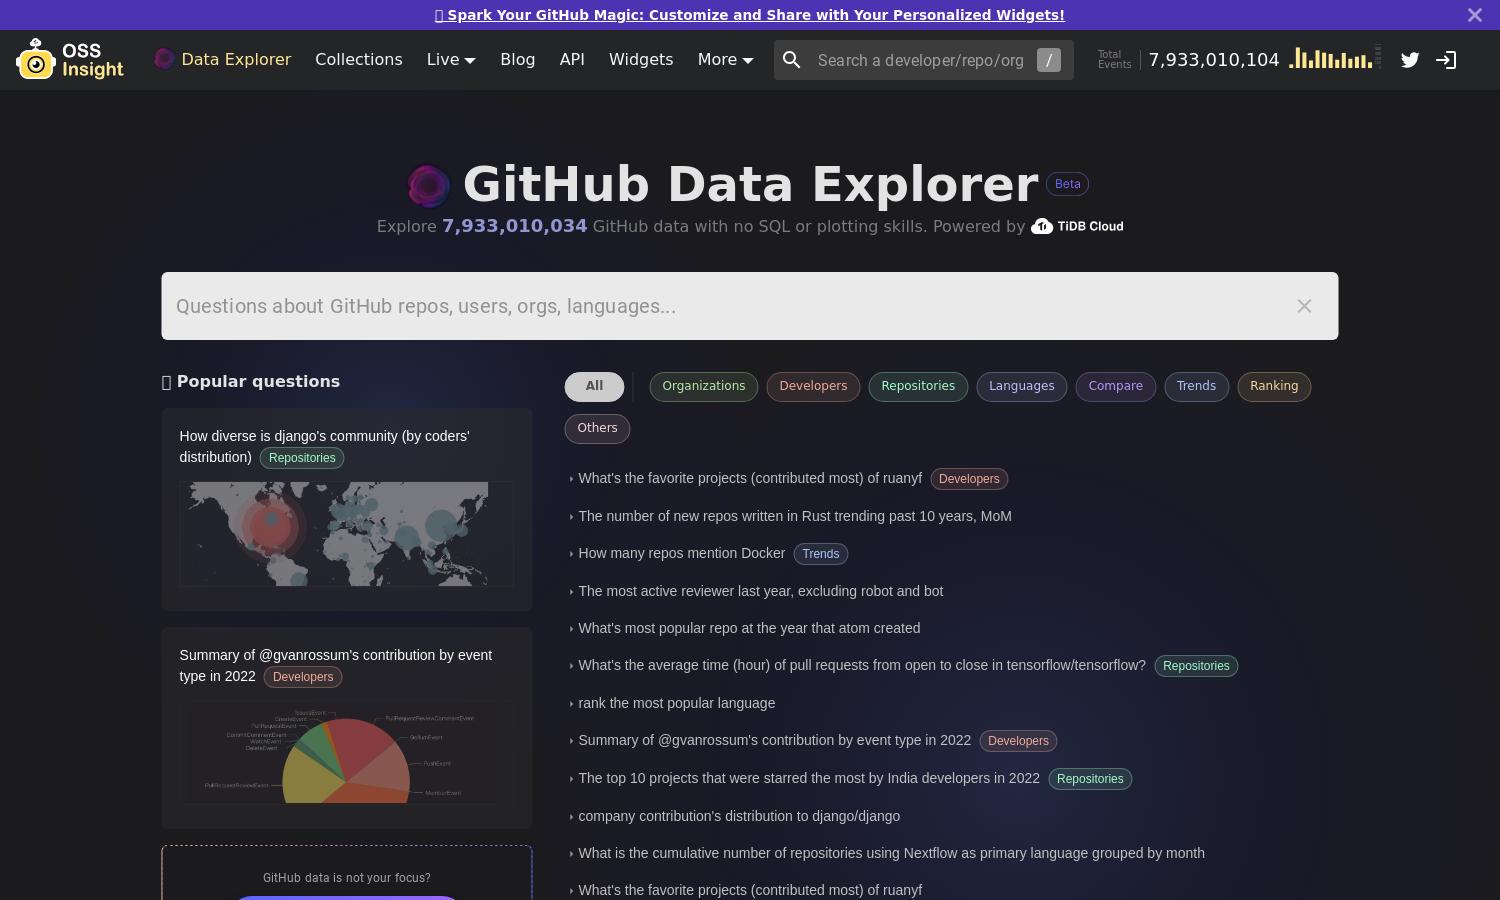Open the gvanrossum summary card title
Screen dimensions: 1500x900
click(335, 665)
